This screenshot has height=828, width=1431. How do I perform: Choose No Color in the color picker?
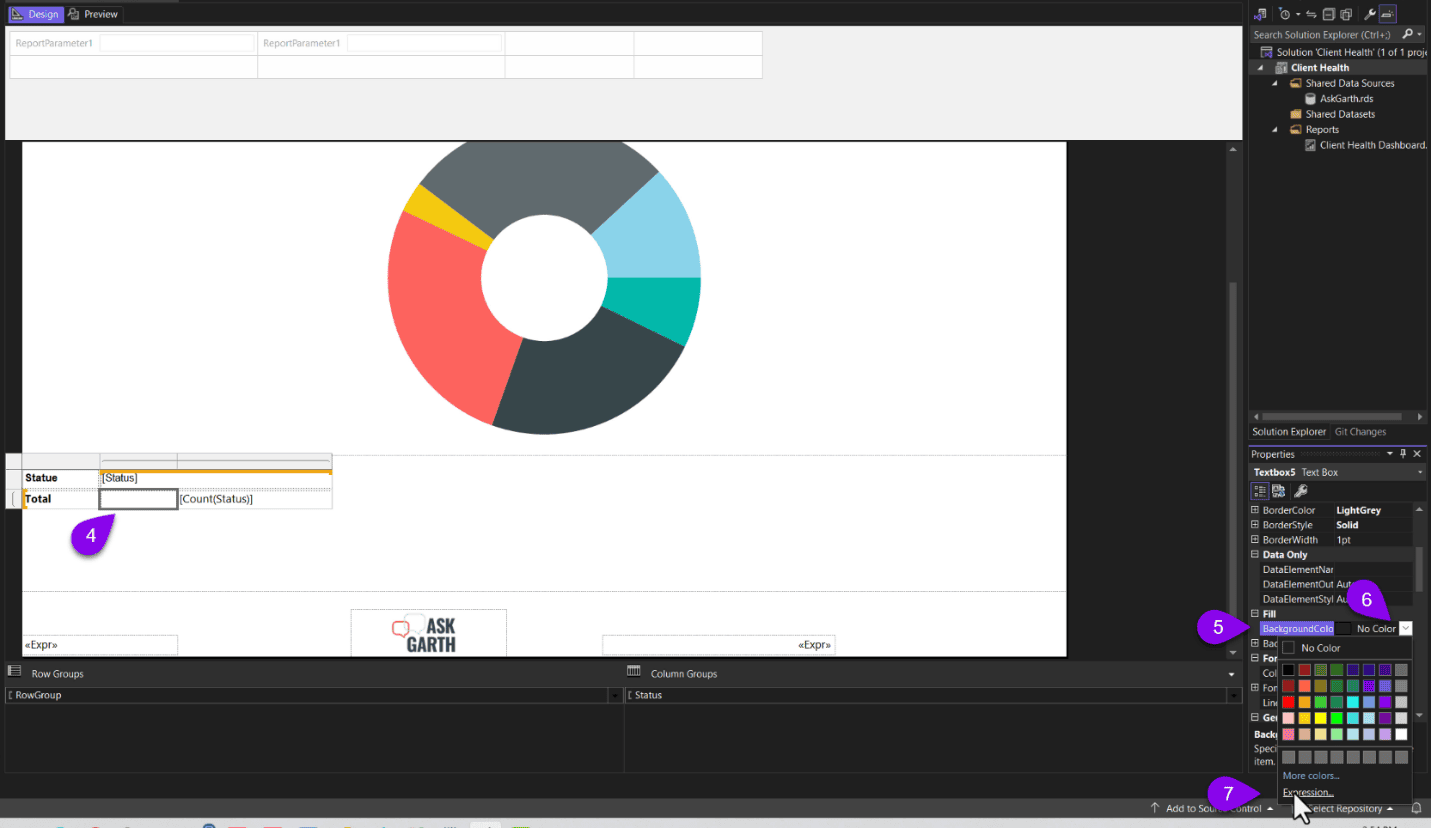click(x=1345, y=648)
